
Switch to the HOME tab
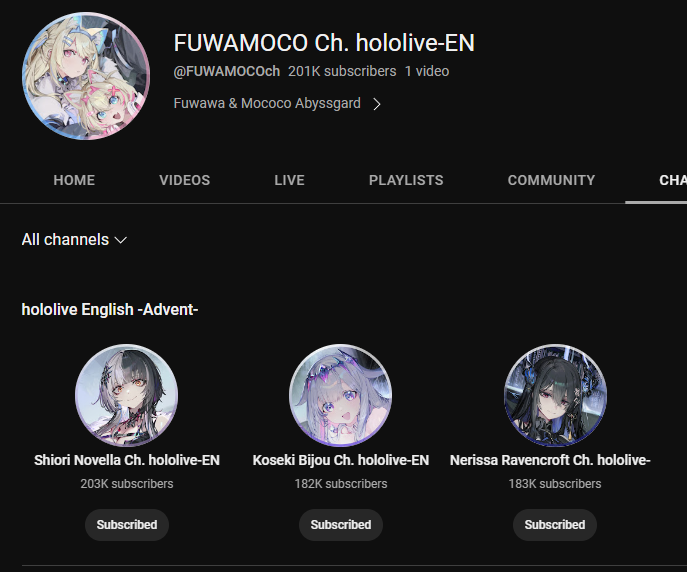click(74, 180)
